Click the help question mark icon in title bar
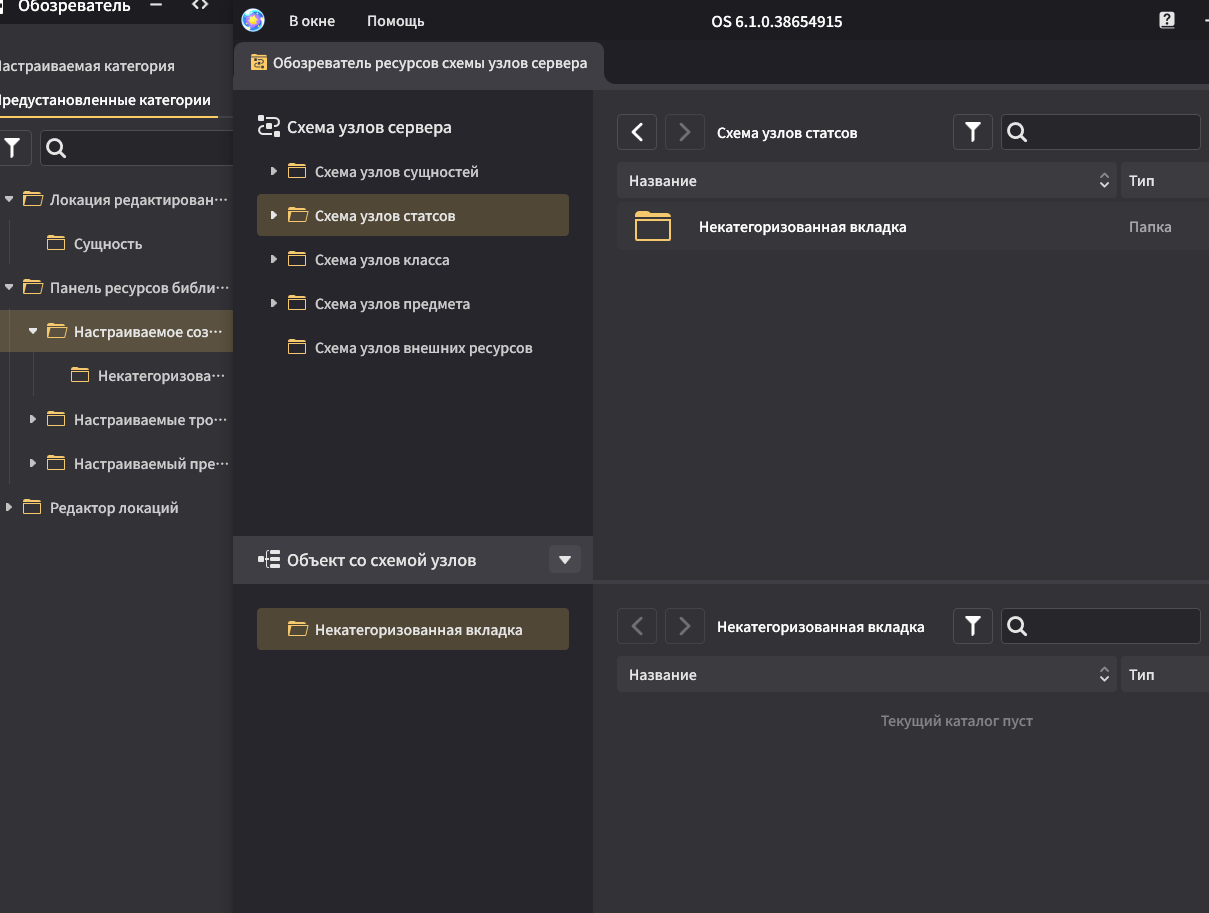The image size is (1209, 913). 1166,20
